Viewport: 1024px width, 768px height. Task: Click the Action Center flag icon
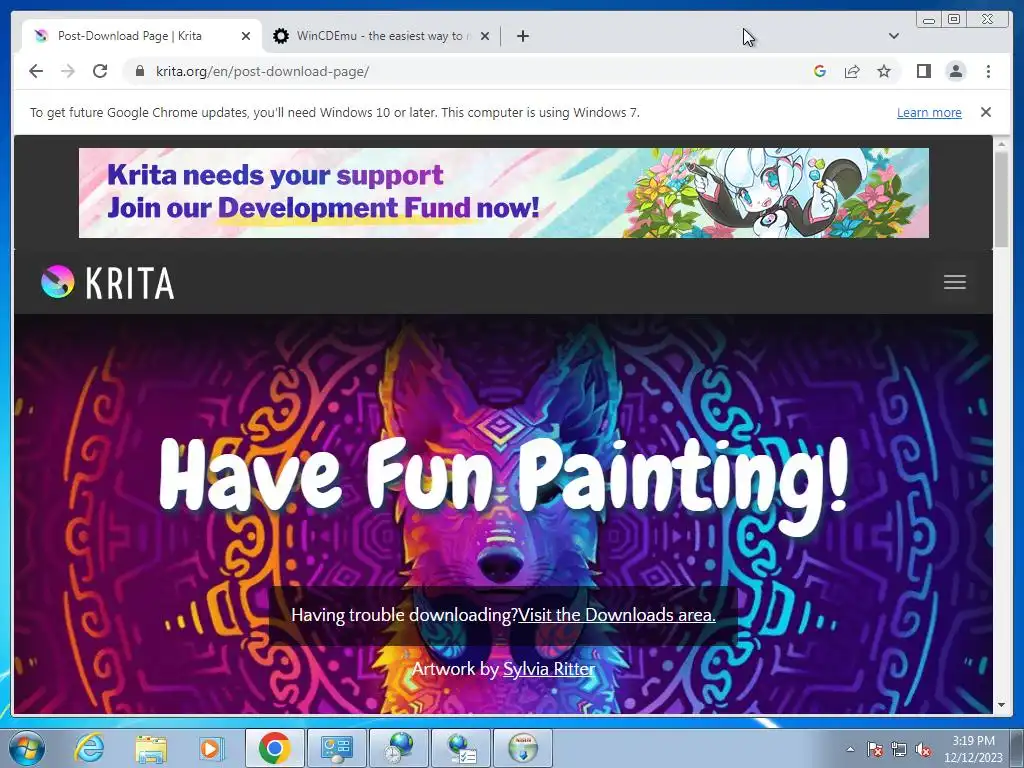[x=874, y=749]
